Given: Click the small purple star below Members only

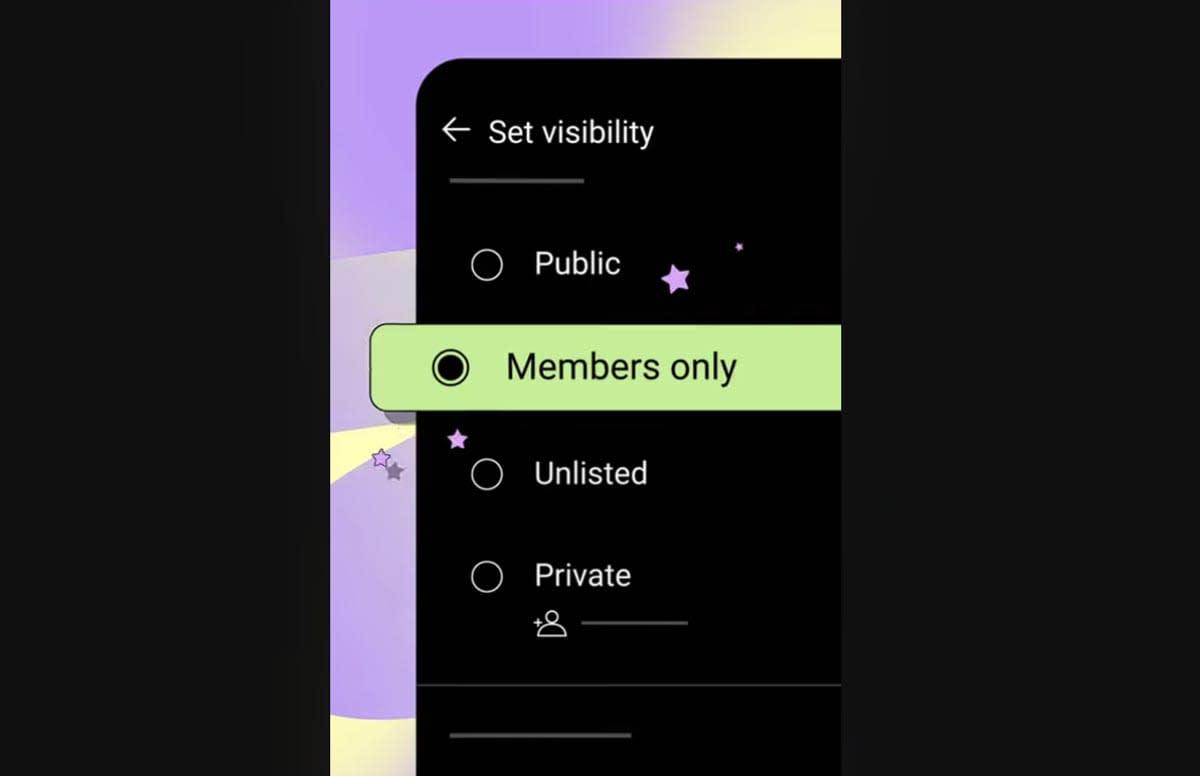Looking at the screenshot, I should coord(457,439).
